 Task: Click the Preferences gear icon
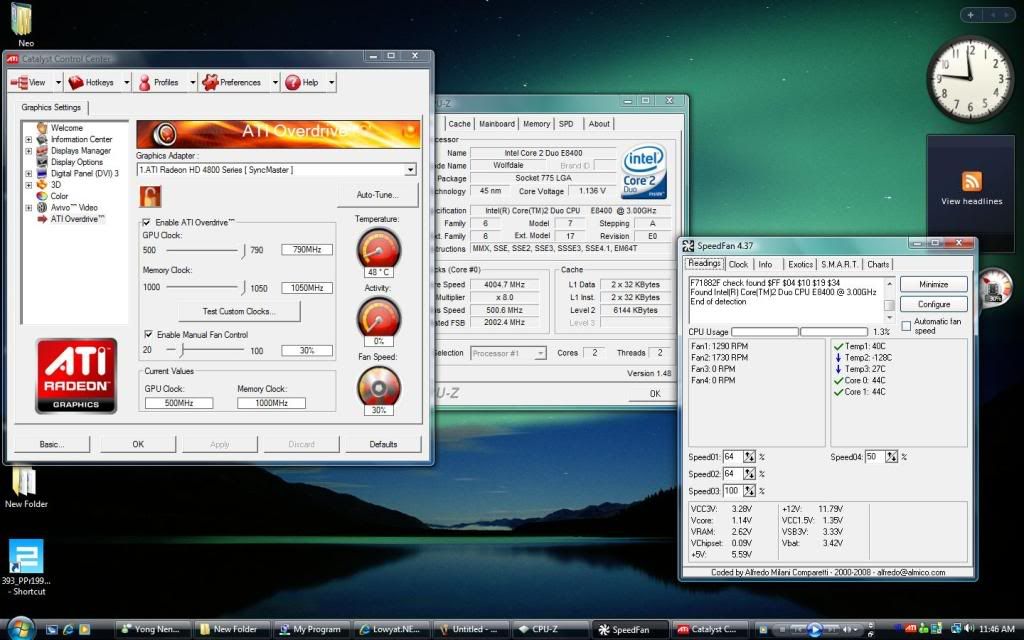pos(210,82)
